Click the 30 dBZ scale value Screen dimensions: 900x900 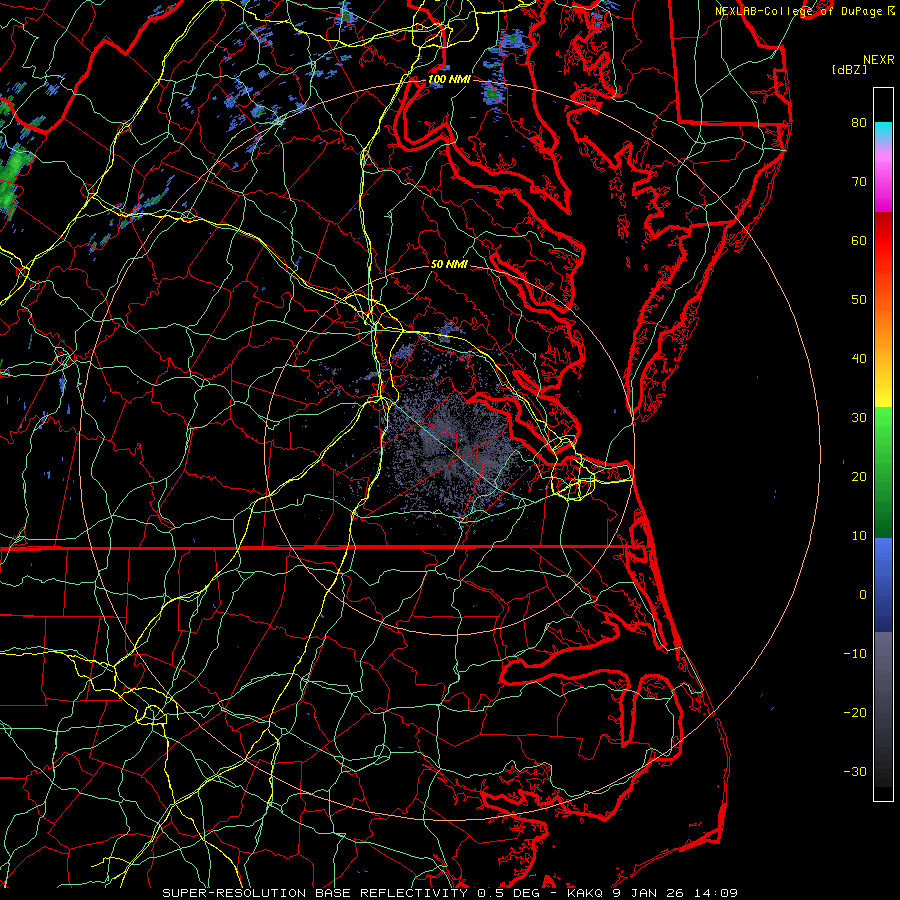(859, 418)
